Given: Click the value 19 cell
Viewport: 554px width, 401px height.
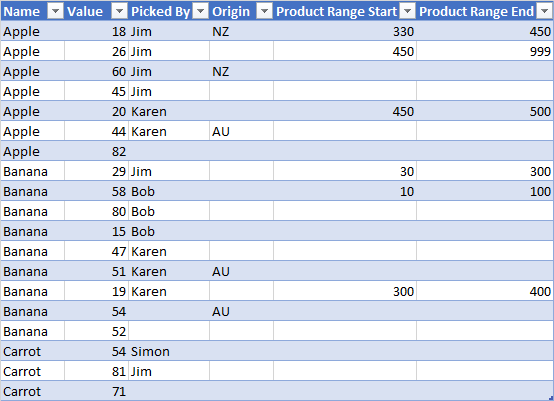Looking at the screenshot, I should (x=96, y=291).
